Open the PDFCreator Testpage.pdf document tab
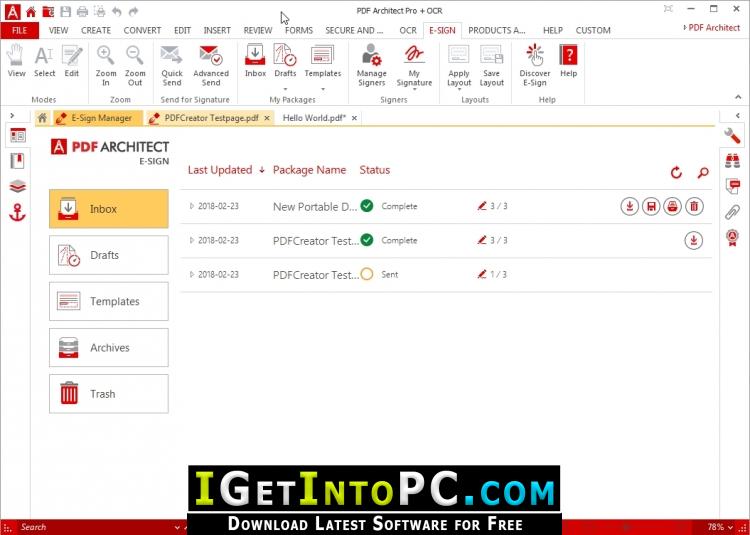Screen dimensions: 750x535 211,118
